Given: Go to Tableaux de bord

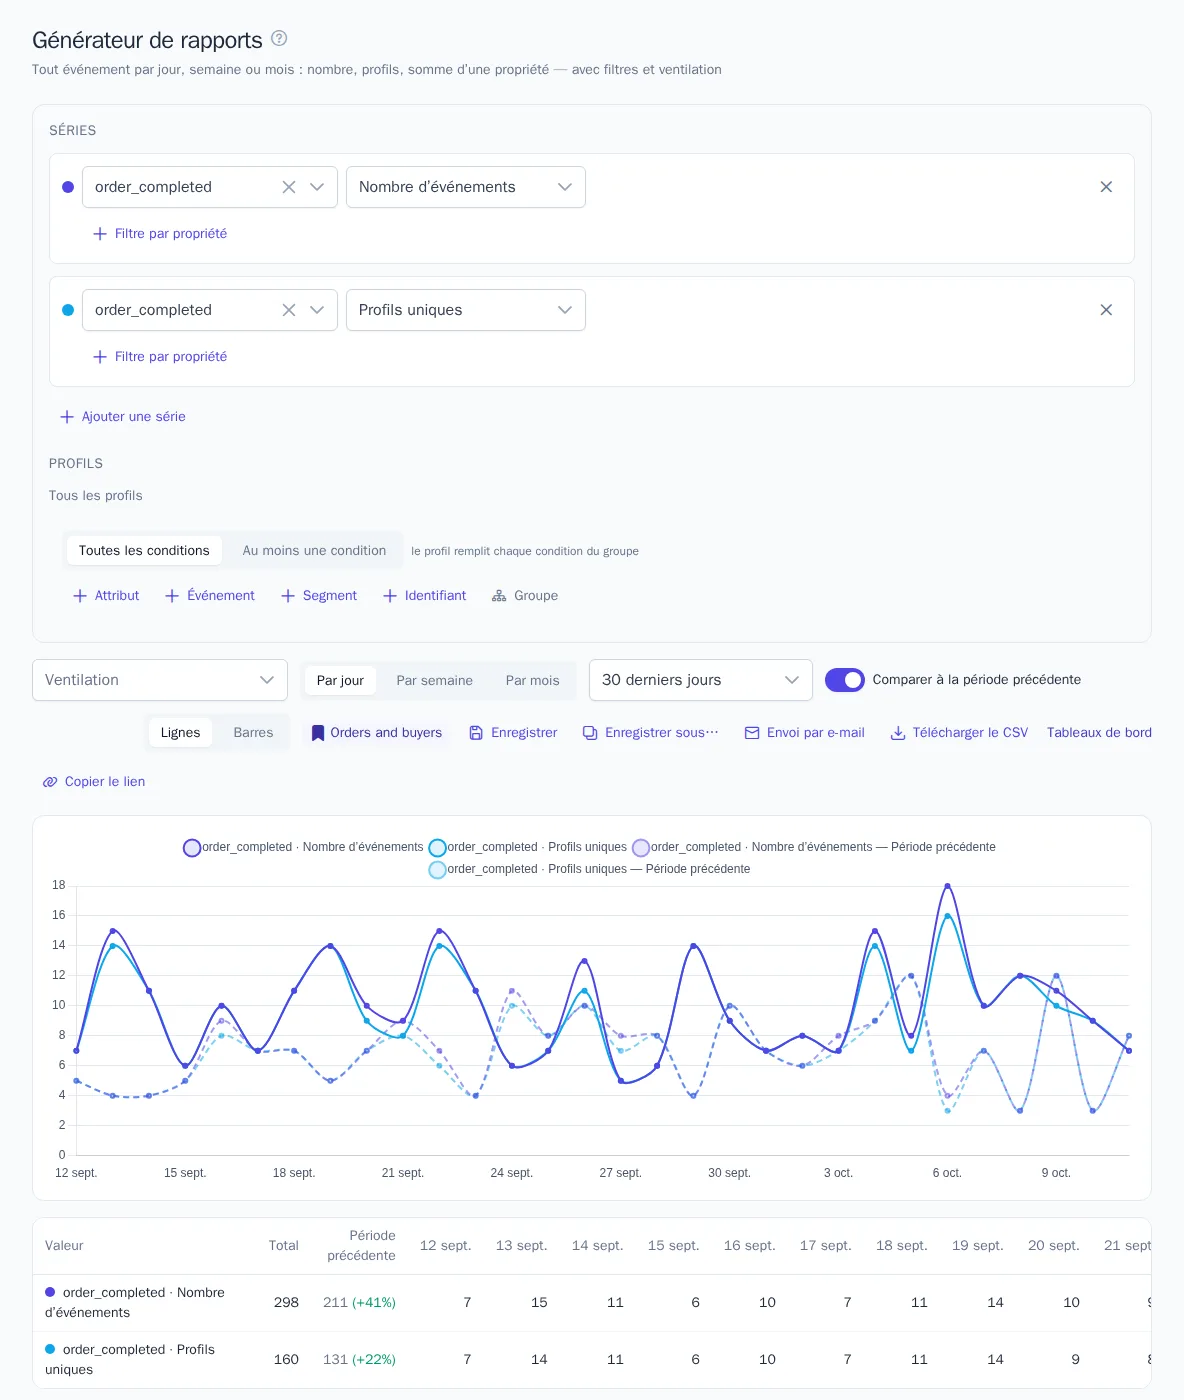Looking at the screenshot, I should (1099, 733).
